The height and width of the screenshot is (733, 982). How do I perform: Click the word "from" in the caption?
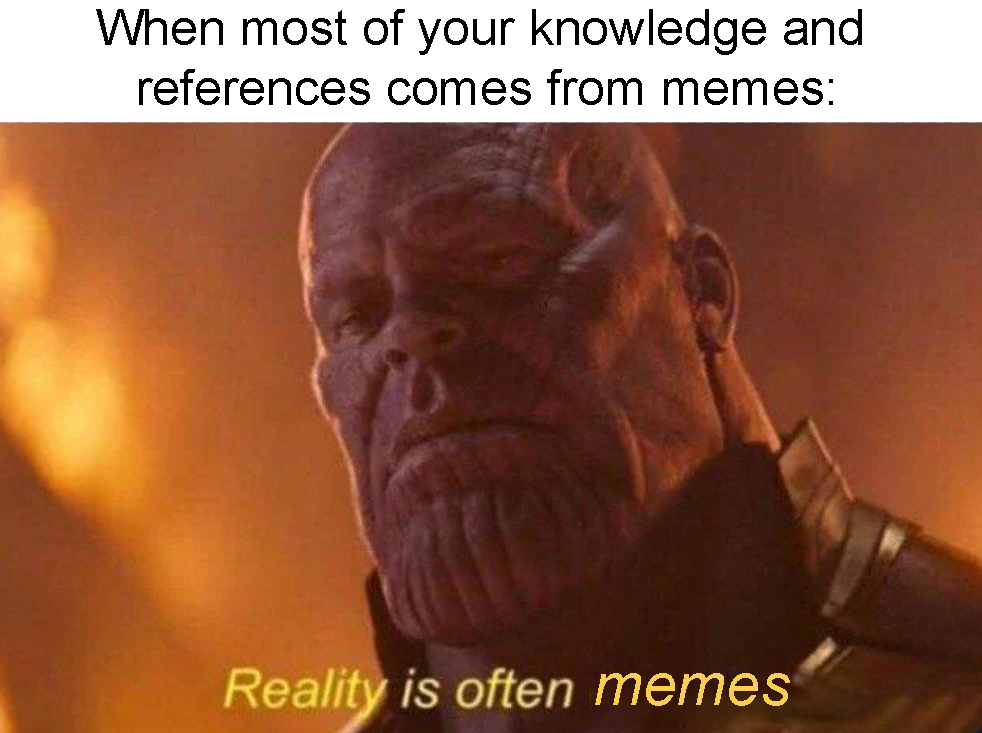[x=595, y=88]
